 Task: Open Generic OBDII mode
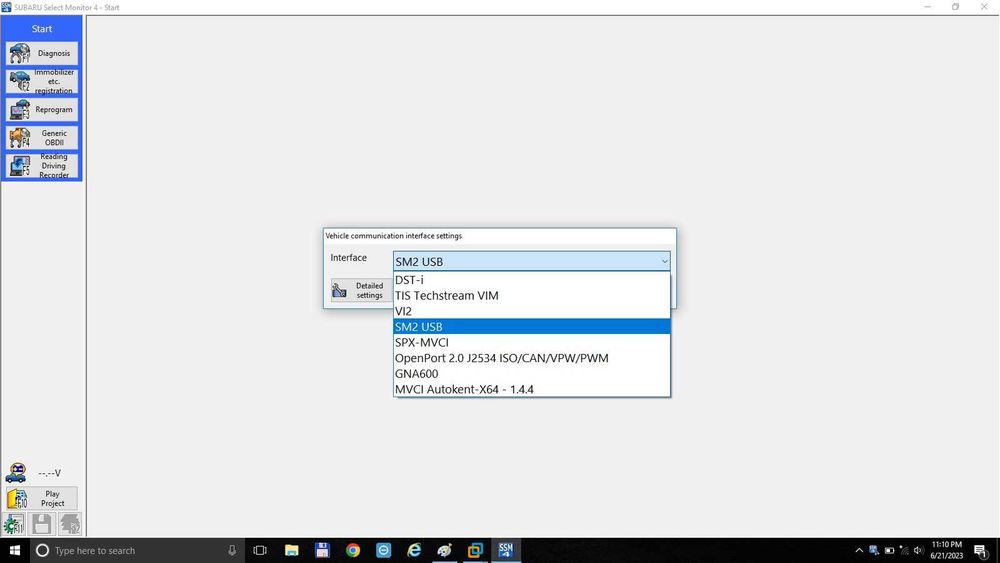[42, 138]
